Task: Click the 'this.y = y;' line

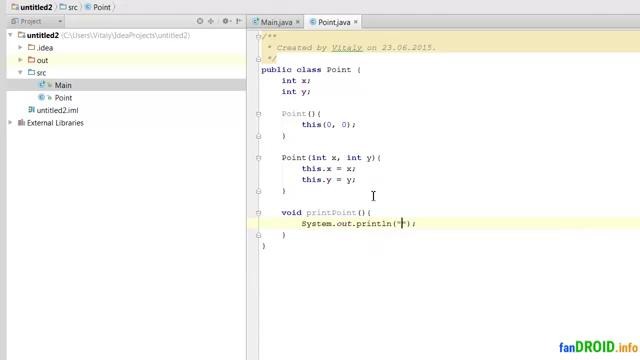Action: (x=329, y=180)
